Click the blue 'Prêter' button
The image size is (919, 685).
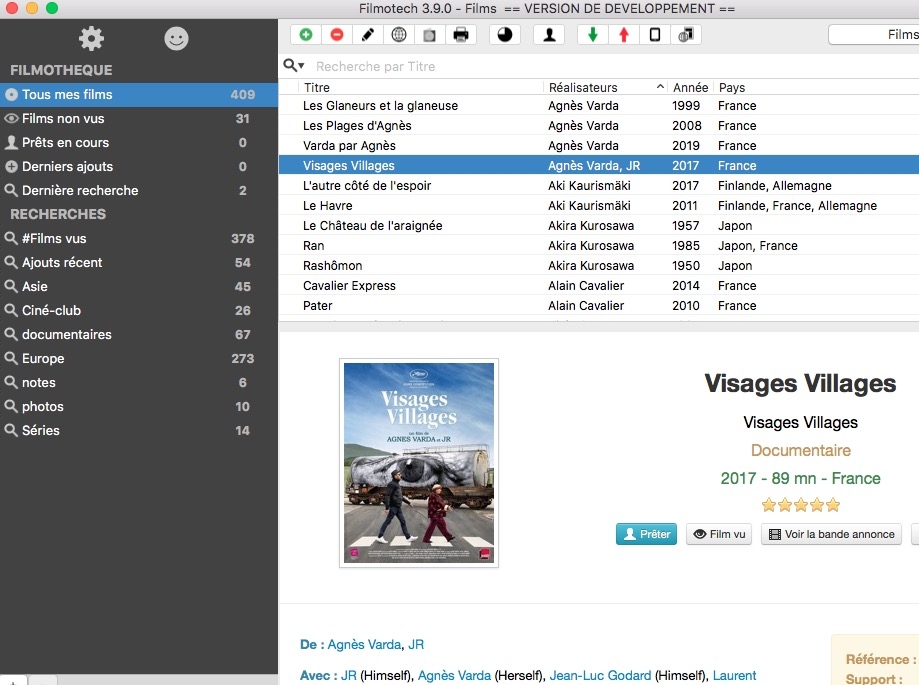click(x=646, y=534)
